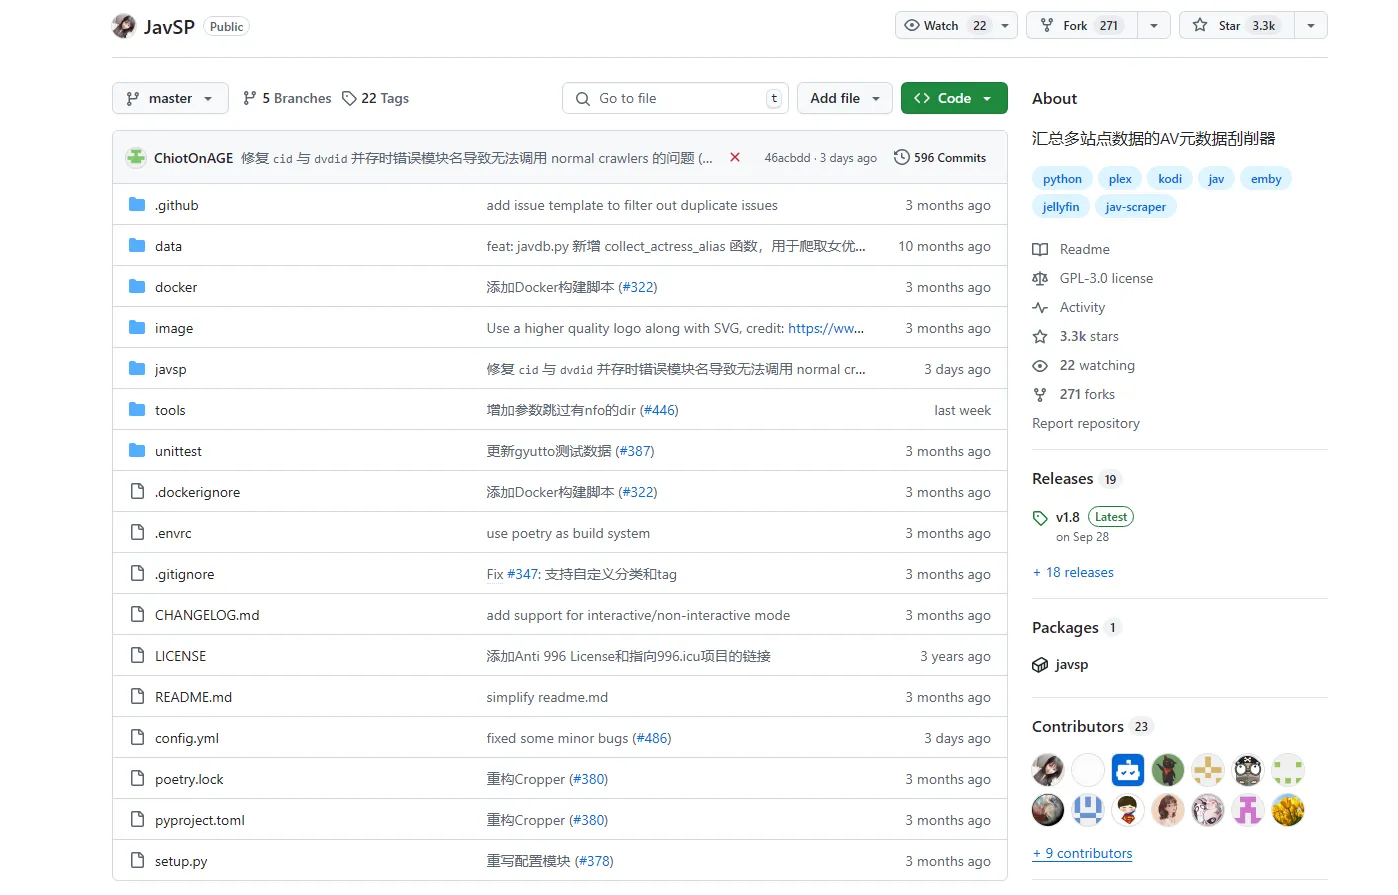Expand the green Code dropdown
This screenshot has height=895, width=1398.
click(953, 99)
